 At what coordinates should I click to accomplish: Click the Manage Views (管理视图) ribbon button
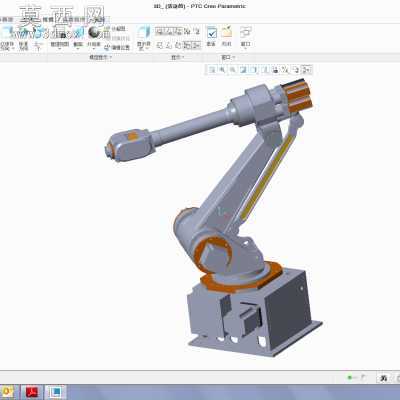[60, 38]
